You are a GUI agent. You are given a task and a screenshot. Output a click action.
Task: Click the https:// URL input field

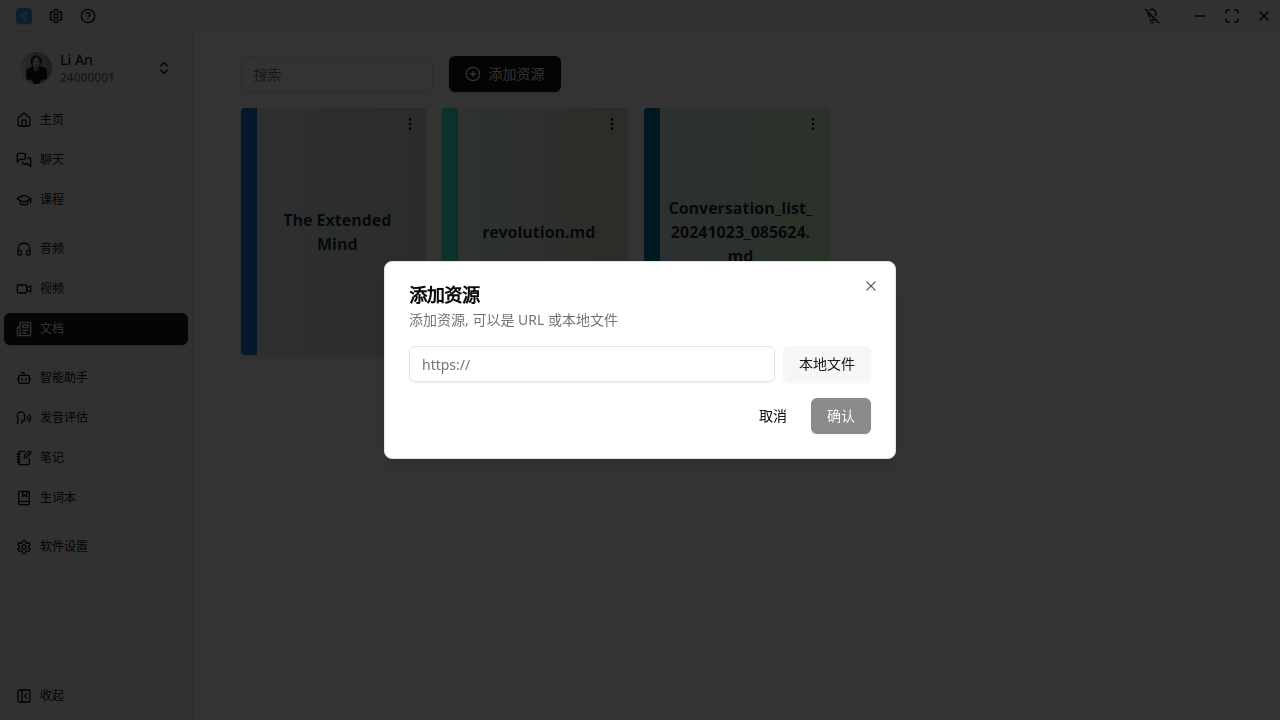click(x=591, y=364)
